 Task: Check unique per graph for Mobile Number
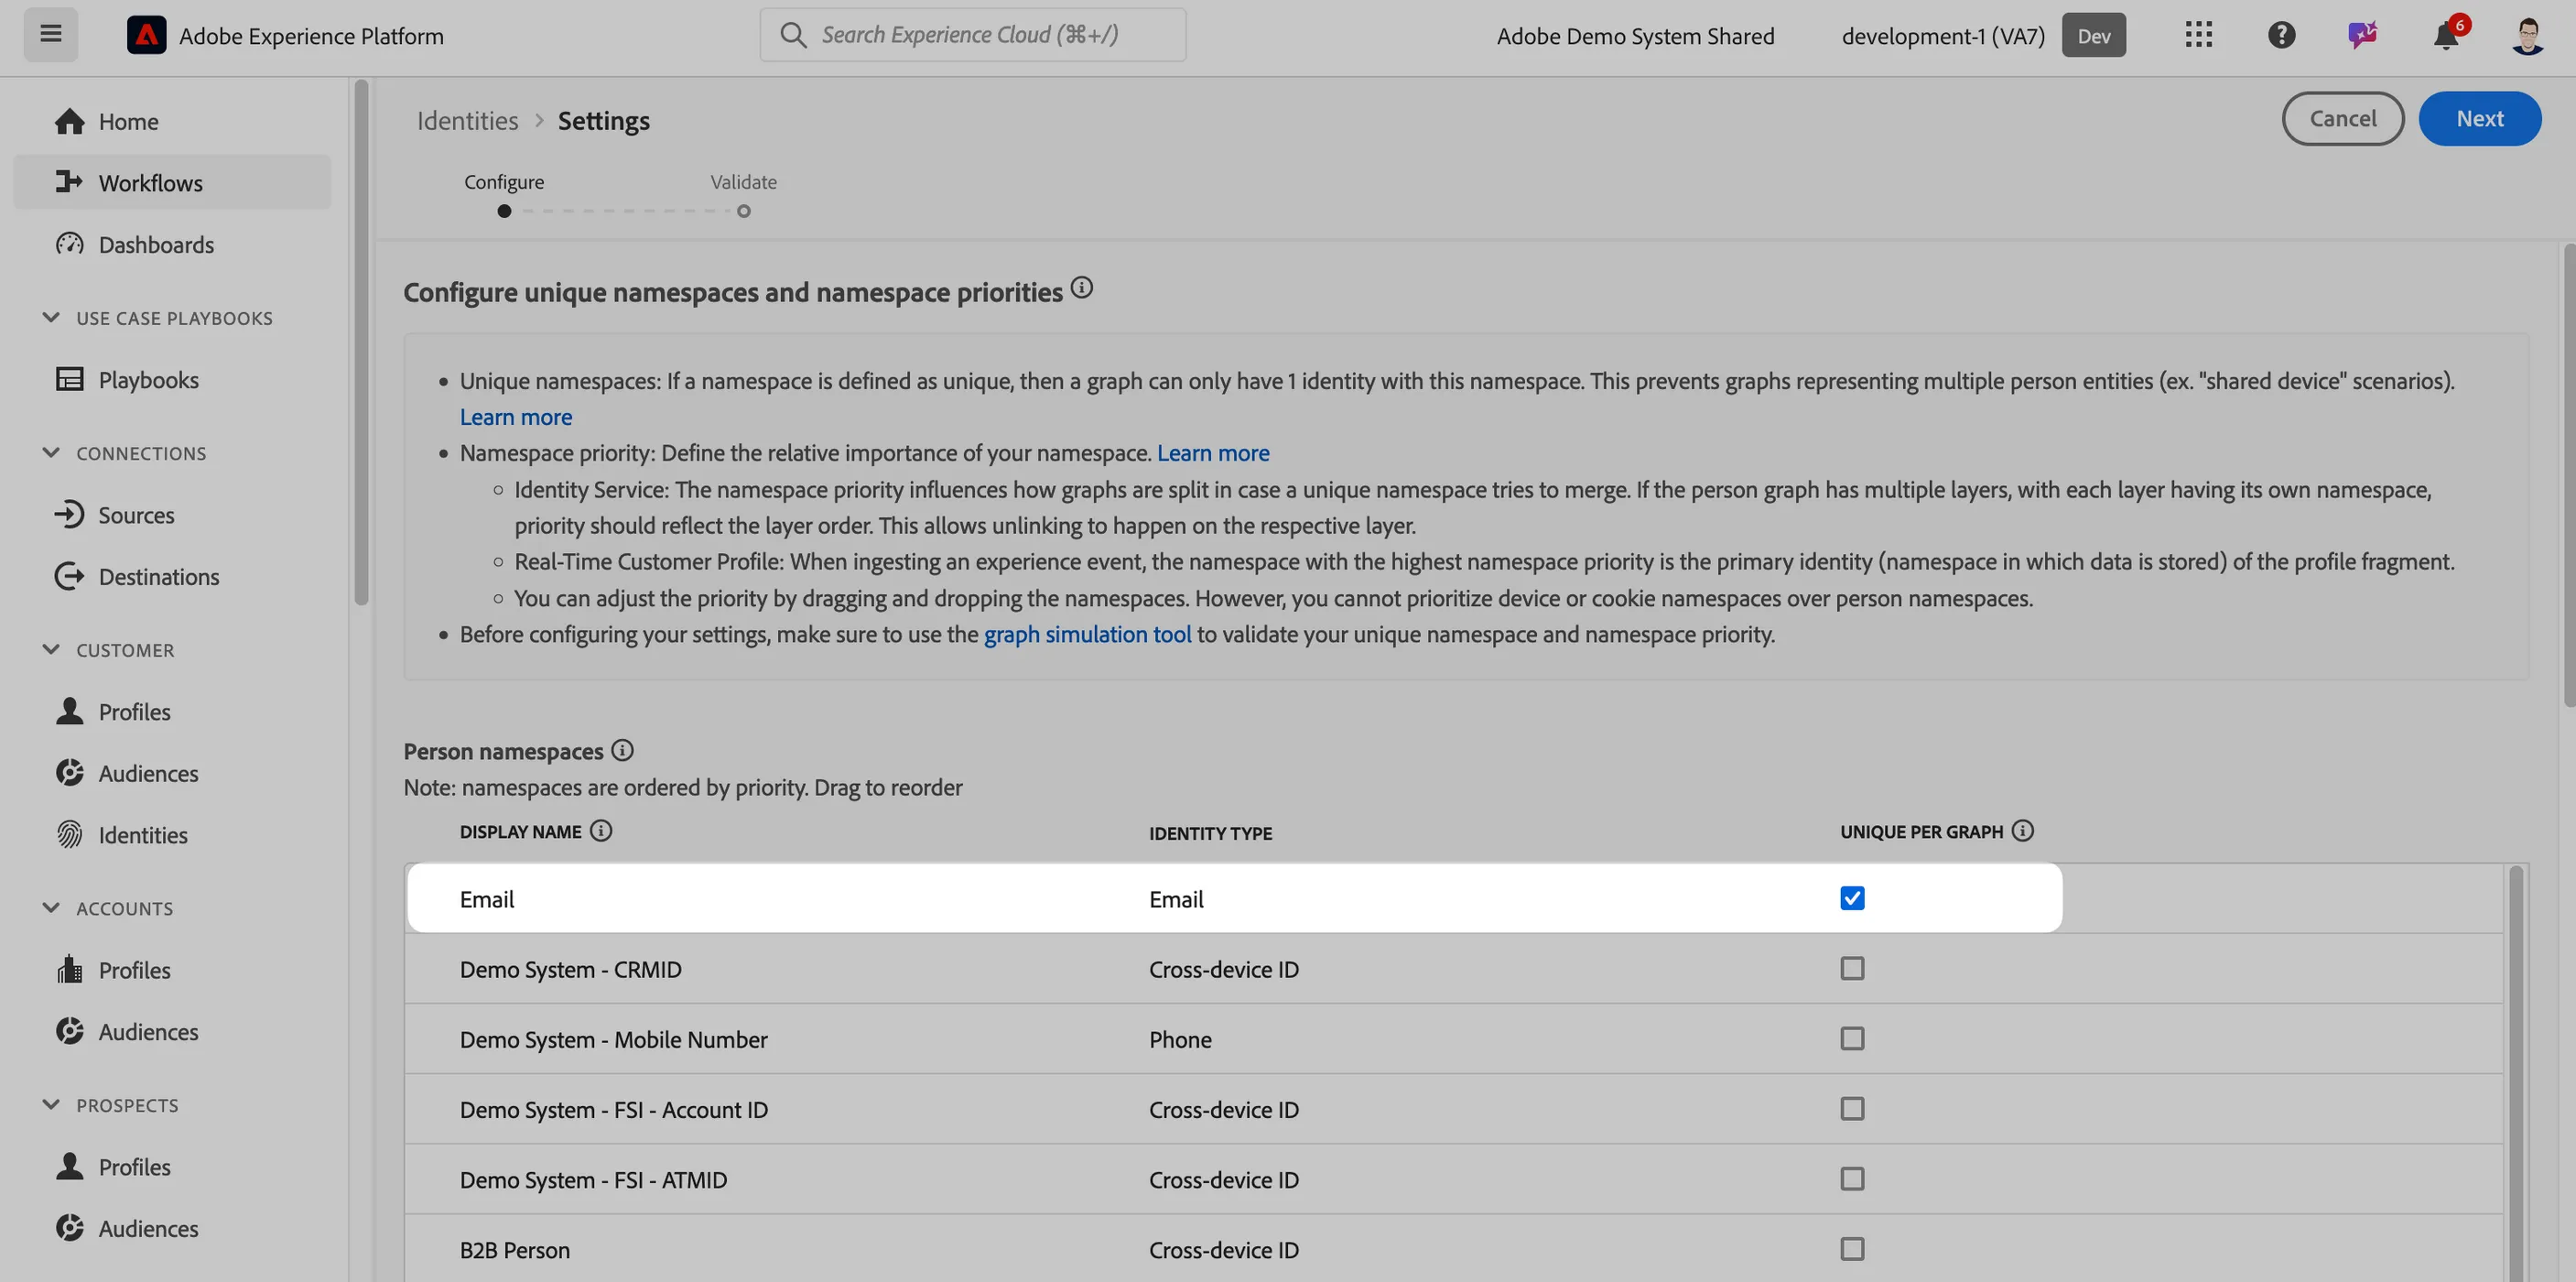tap(1852, 1038)
